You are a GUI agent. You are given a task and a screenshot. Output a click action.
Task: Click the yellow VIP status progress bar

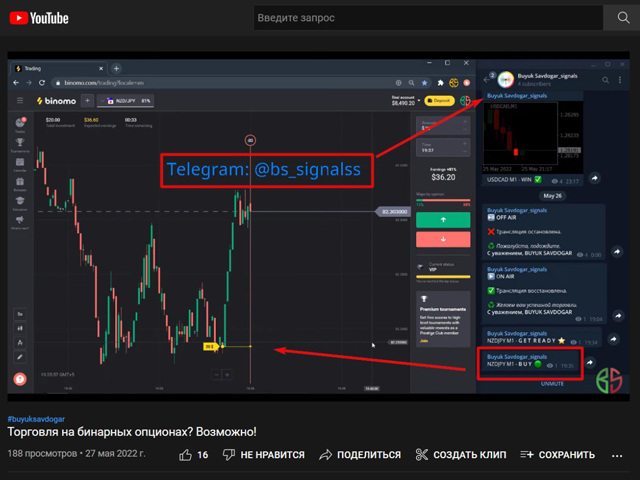point(443,277)
